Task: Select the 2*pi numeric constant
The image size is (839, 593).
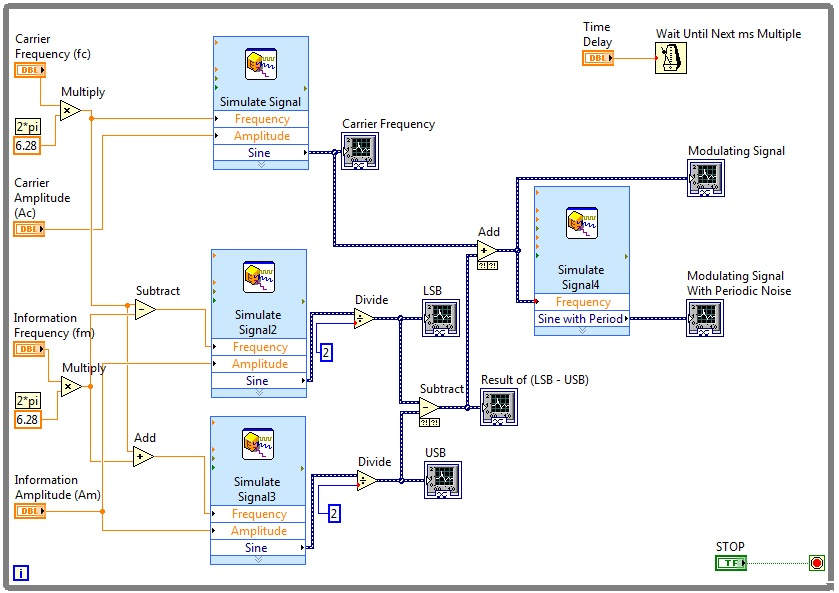Action: pyautogui.click(x=29, y=128)
